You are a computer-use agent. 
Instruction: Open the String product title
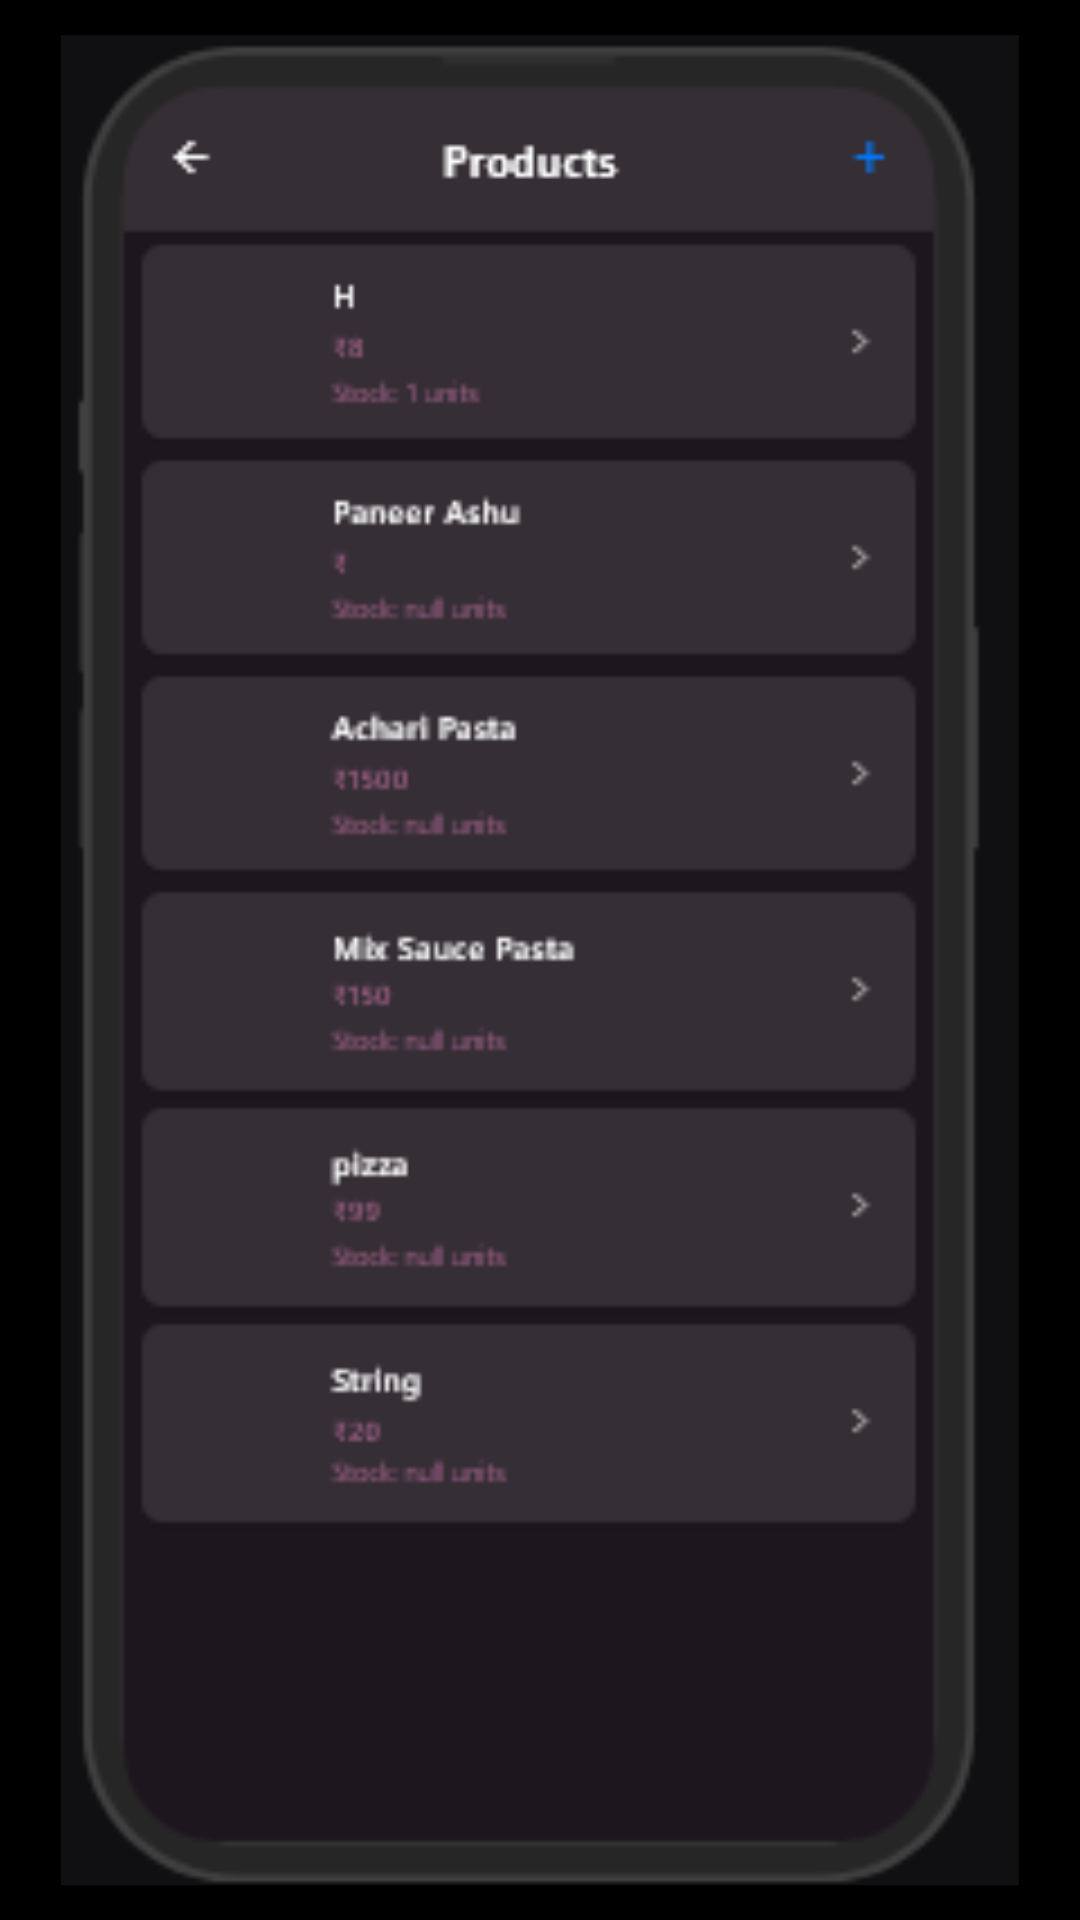(376, 1381)
